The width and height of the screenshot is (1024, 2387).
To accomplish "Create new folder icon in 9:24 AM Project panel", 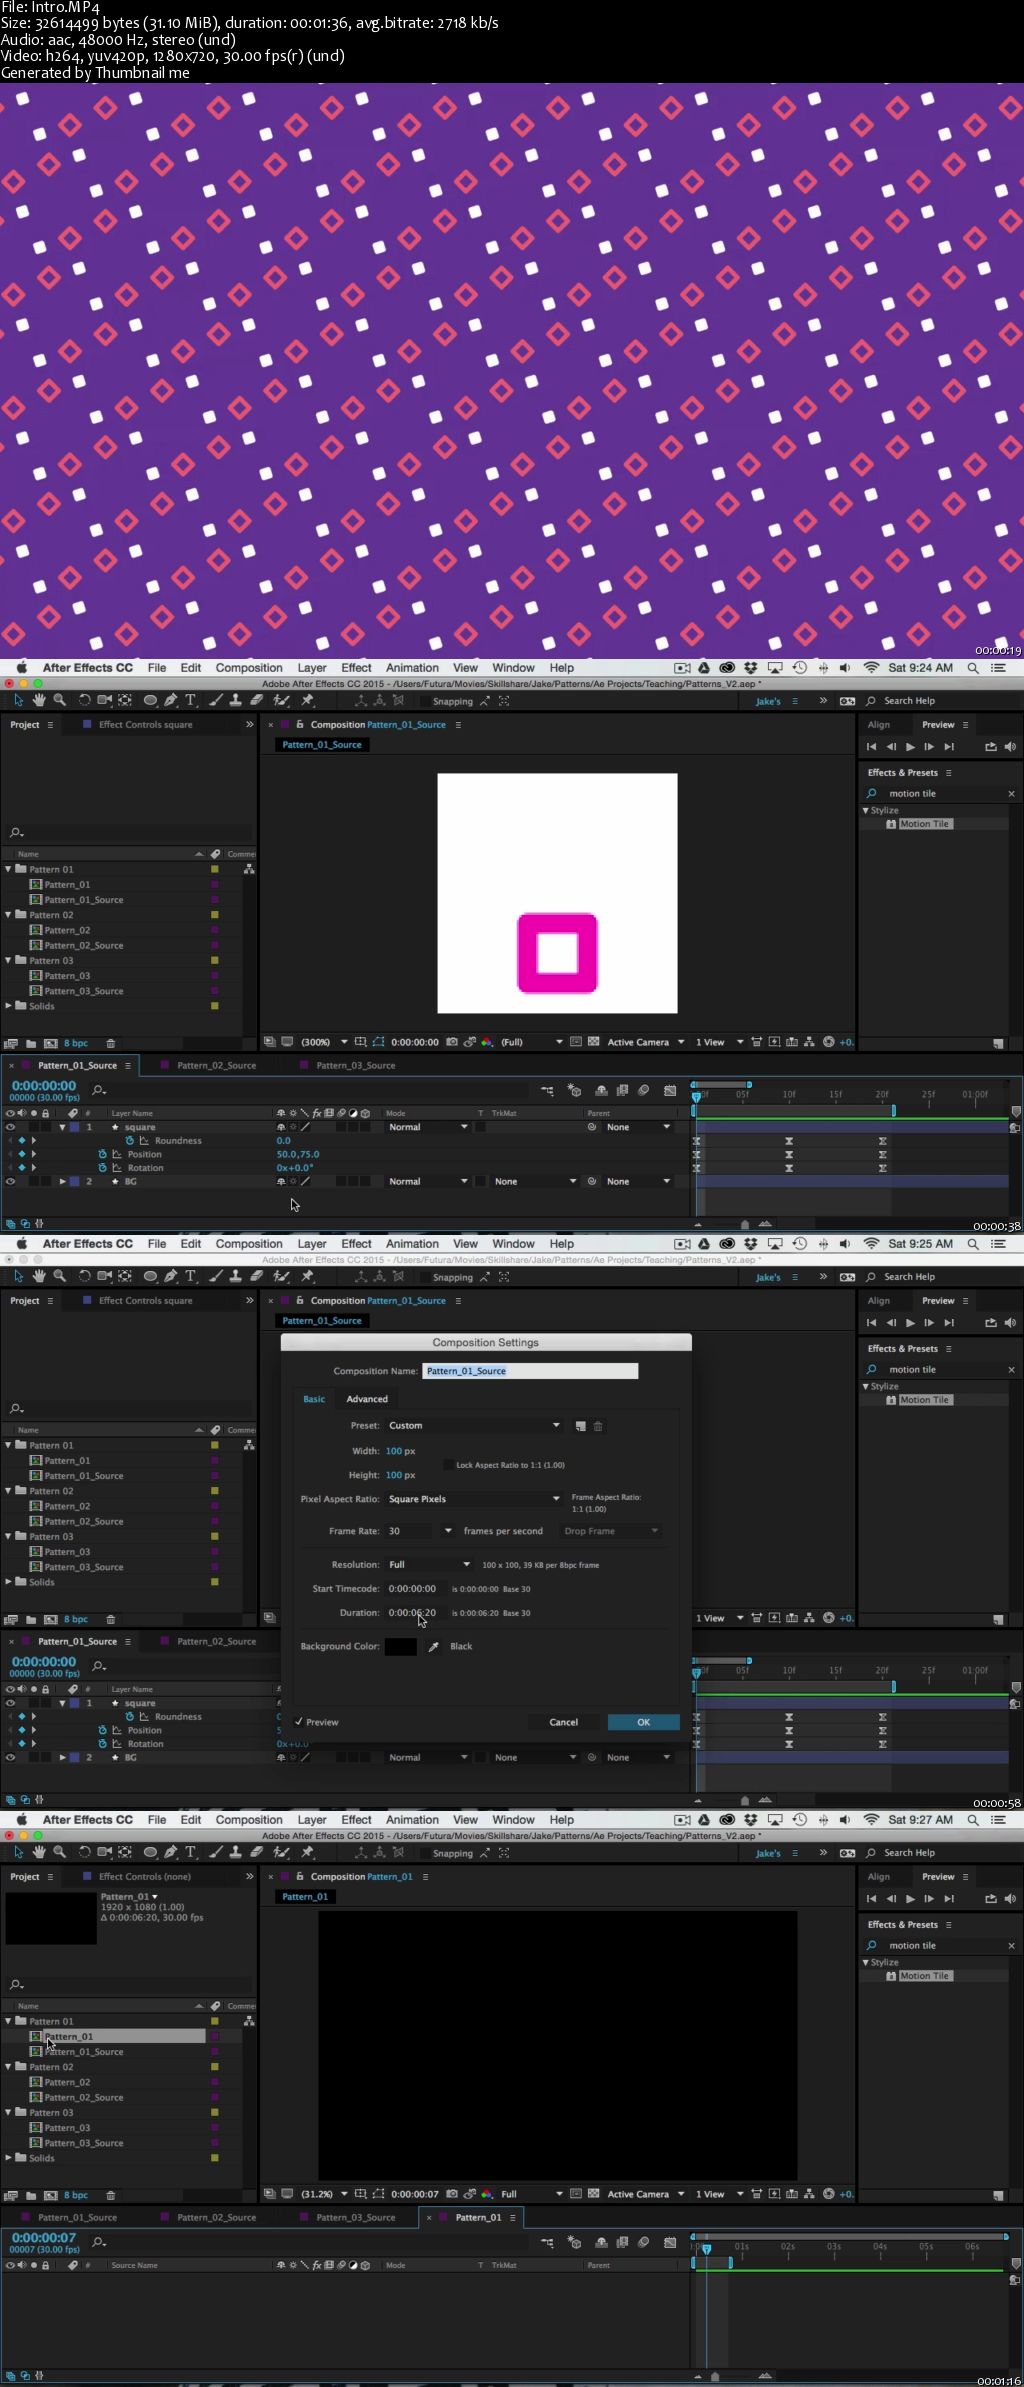I will (31, 1043).
